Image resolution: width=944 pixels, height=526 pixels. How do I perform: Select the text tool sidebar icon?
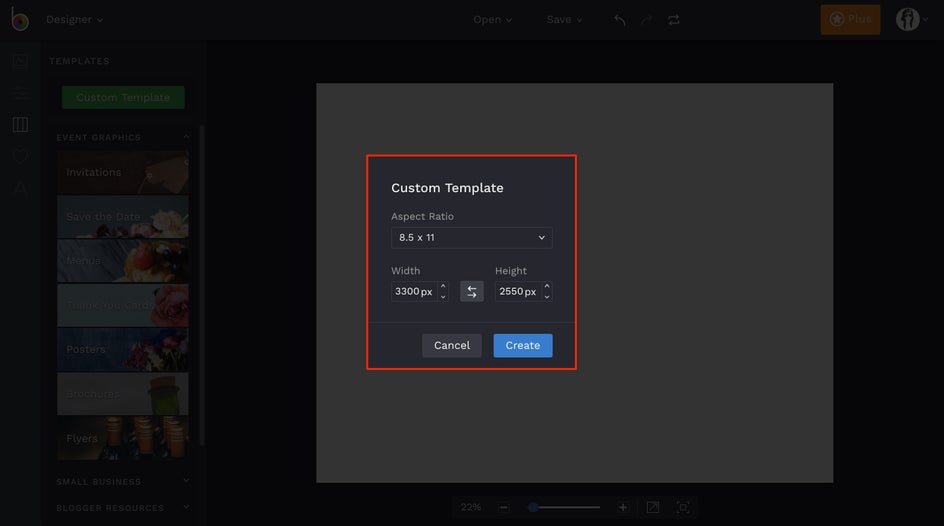pyautogui.click(x=20, y=188)
